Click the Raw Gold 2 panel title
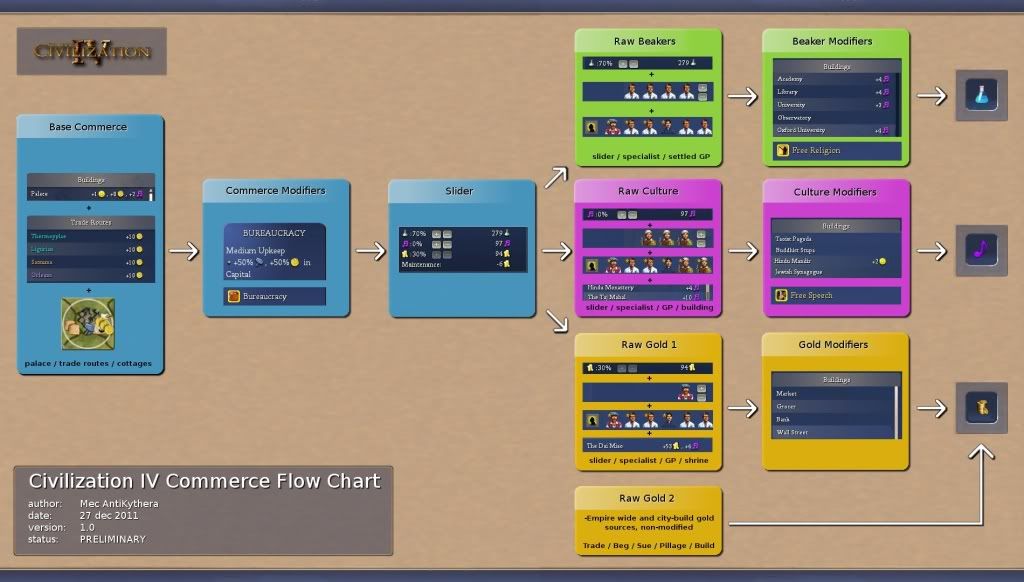Screen dimensions: 1024x582 pos(647,498)
